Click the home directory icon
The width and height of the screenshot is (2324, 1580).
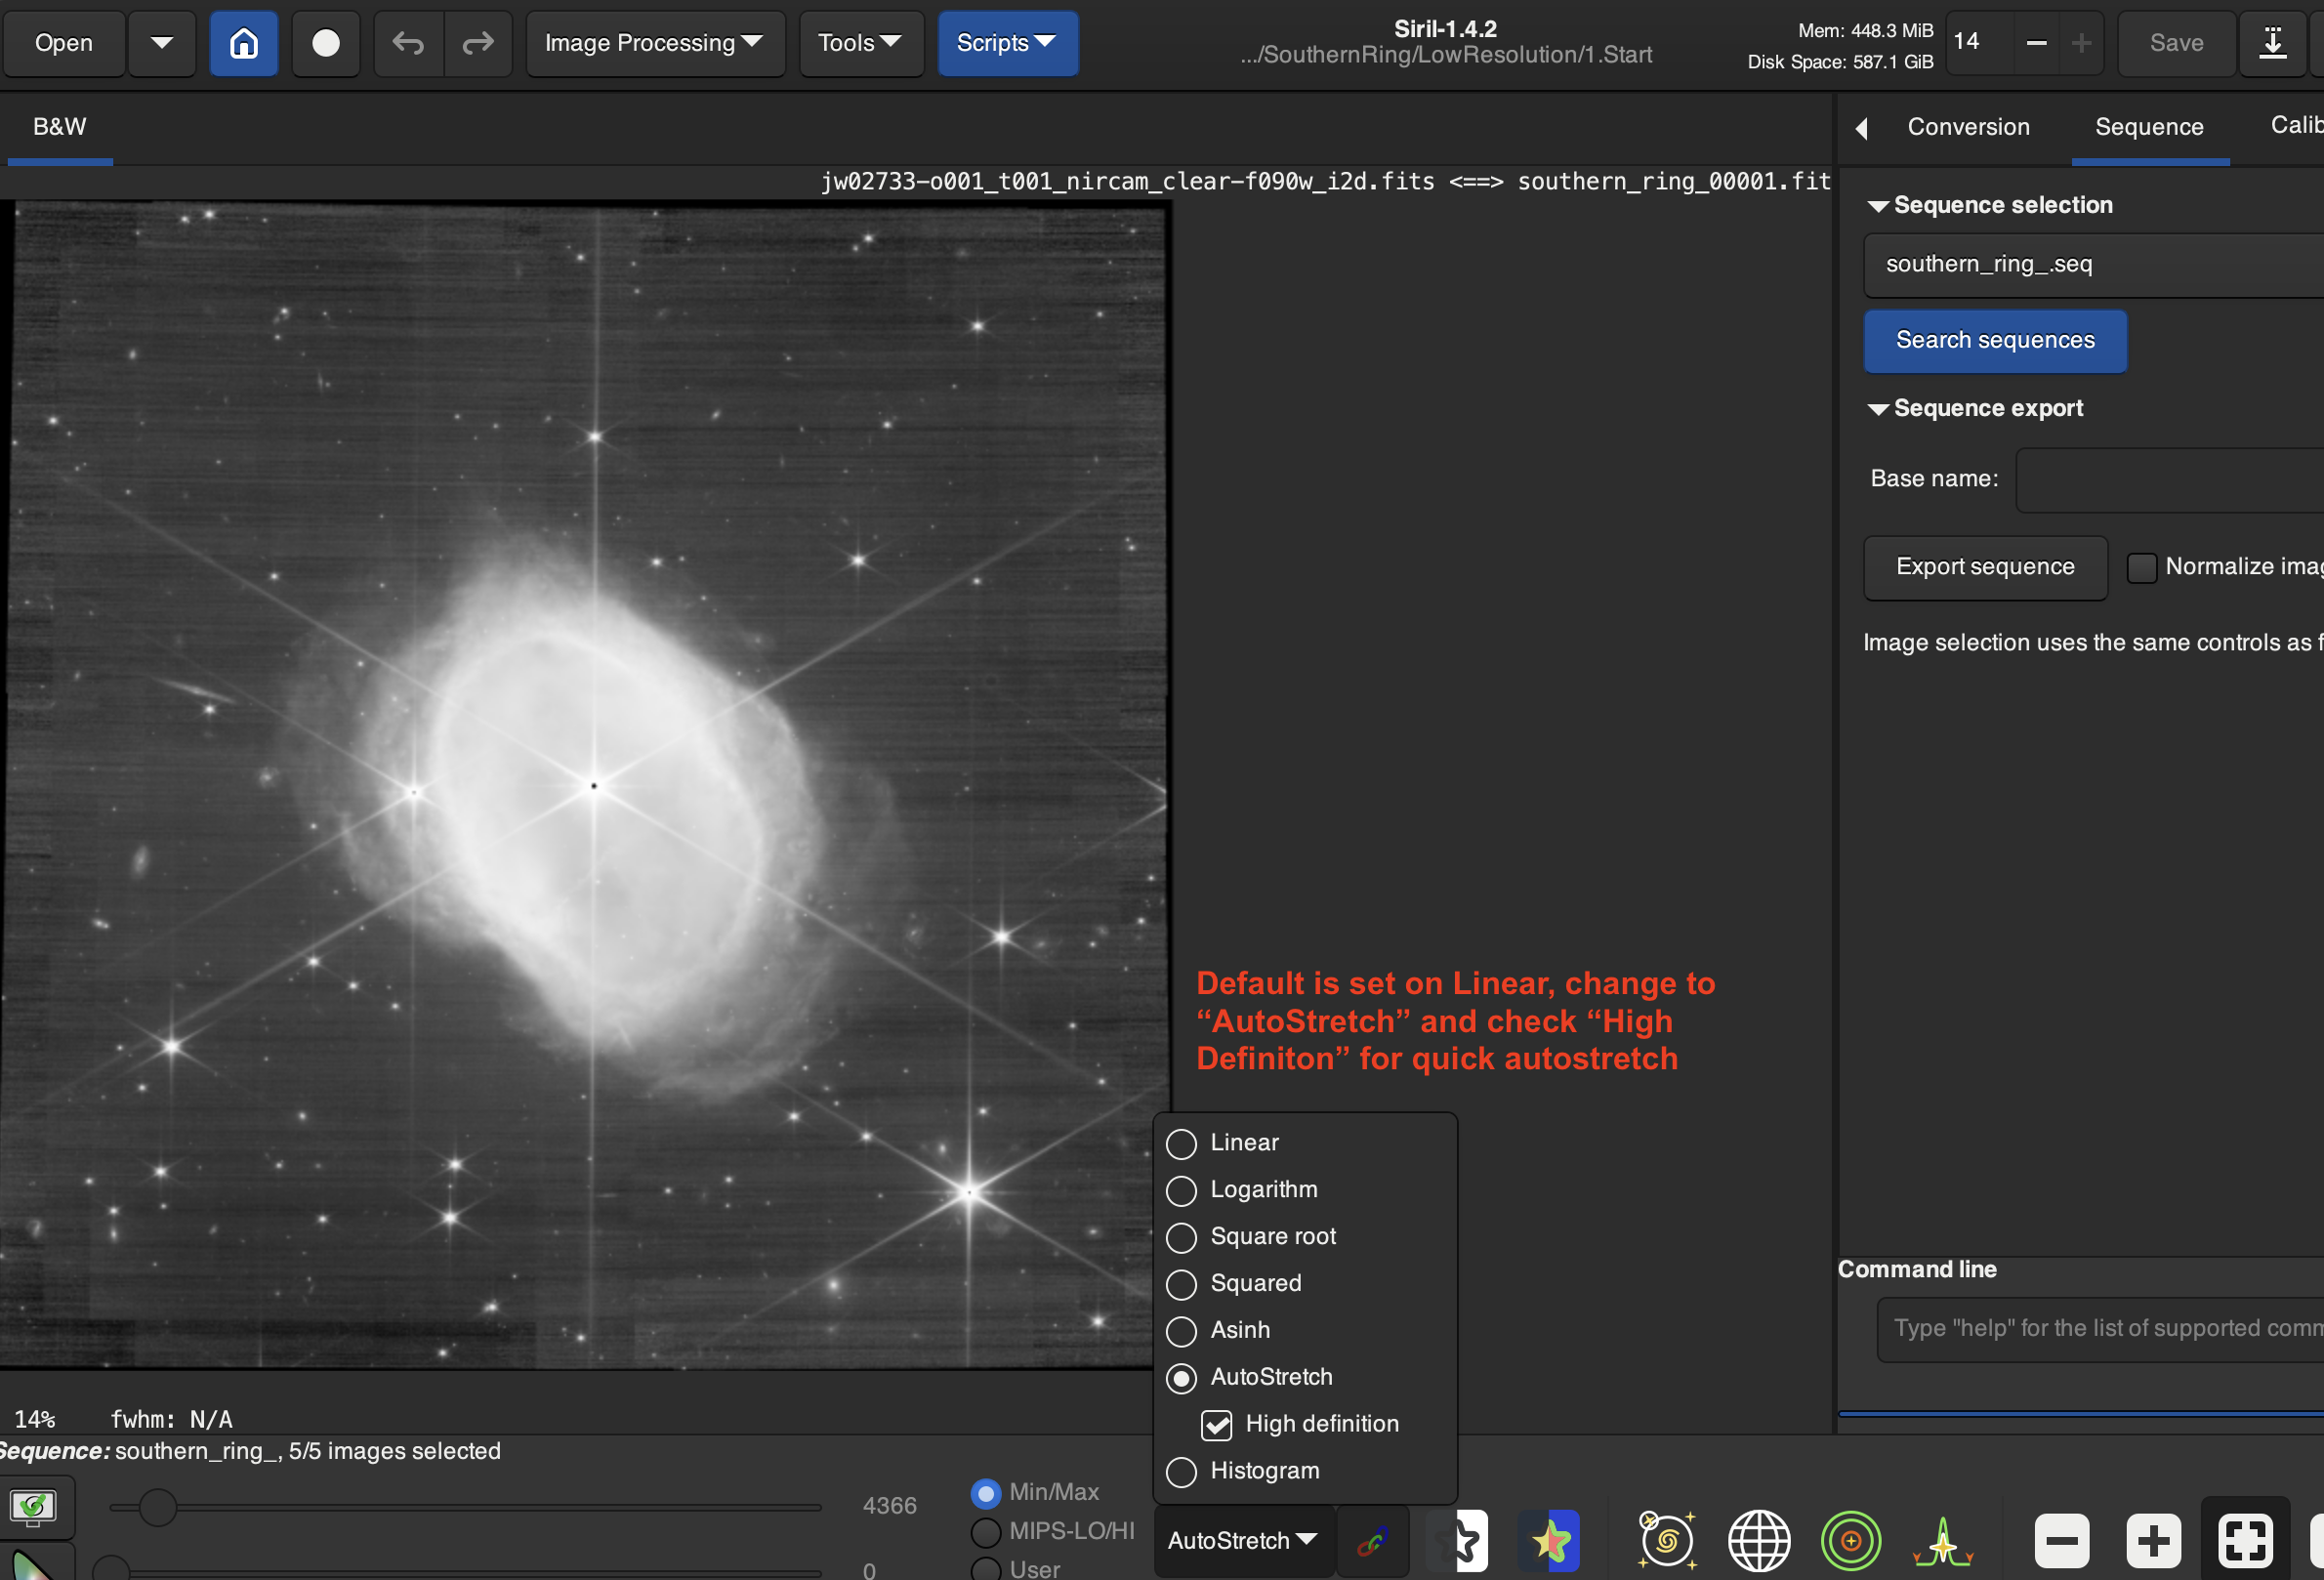pyautogui.click(x=243, y=43)
